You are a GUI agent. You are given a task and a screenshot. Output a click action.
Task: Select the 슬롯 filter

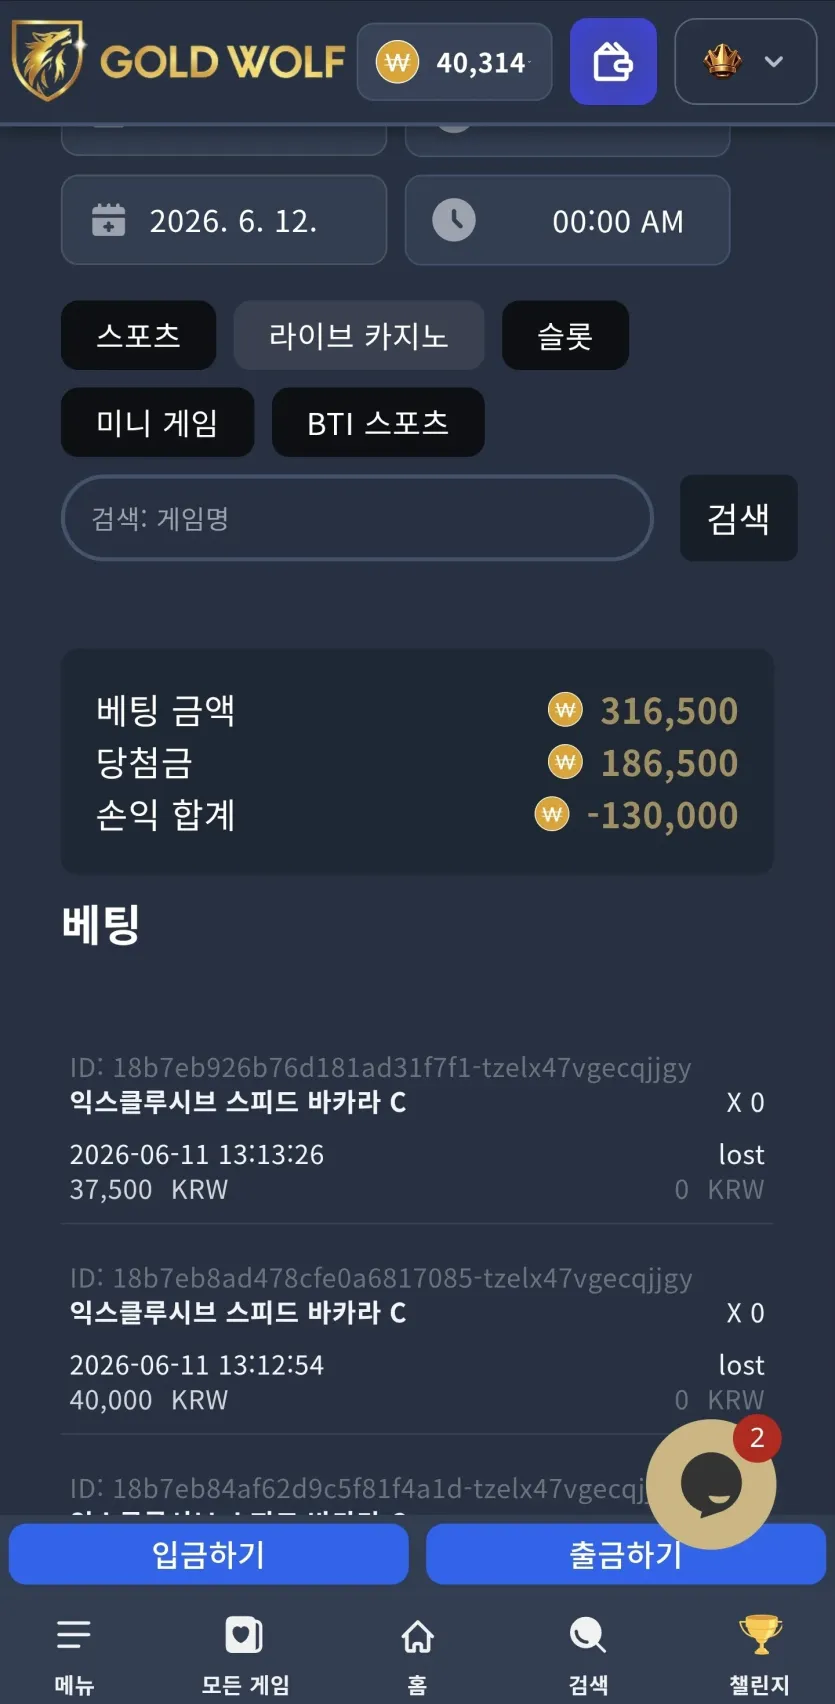tap(565, 335)
